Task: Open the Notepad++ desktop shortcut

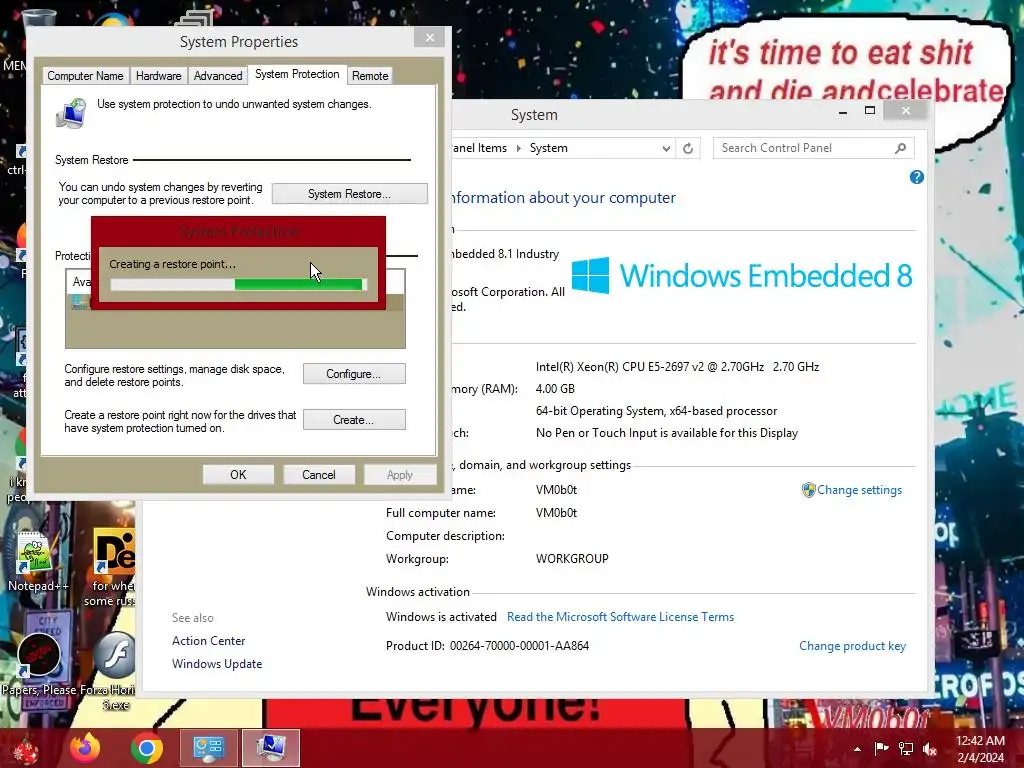Action: click(x=37, y=561)
